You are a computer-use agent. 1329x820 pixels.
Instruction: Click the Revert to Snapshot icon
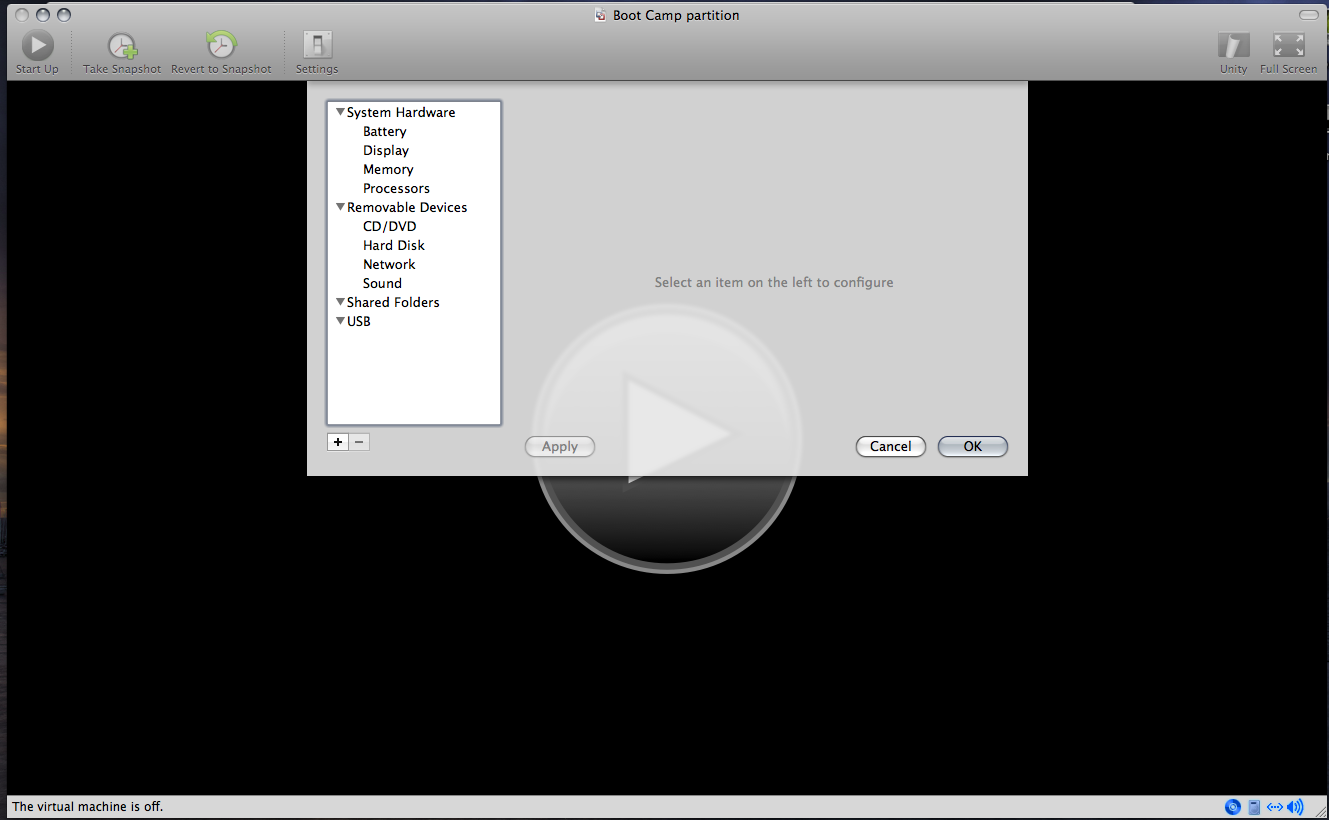point(220,46)
